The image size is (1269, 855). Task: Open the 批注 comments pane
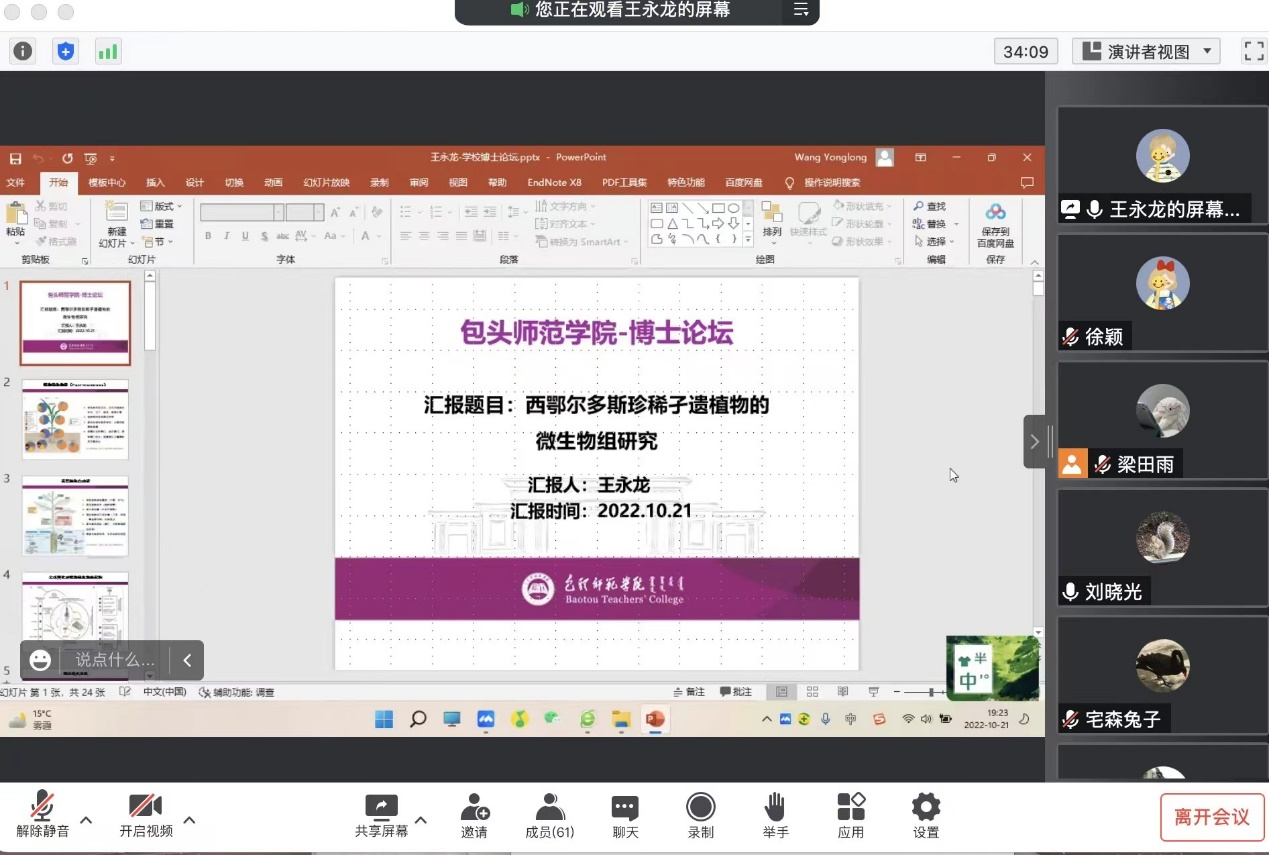736,691
